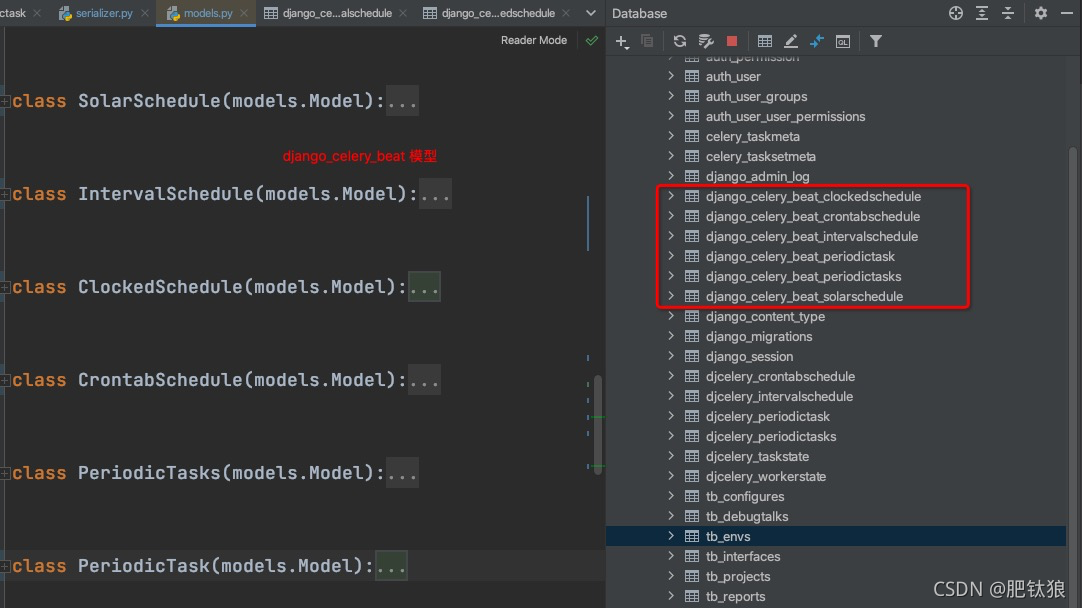The width and height of the screenshot is (1082, 608).
Task: Open the query console QL icon
Action: click(x=843, y=41)
